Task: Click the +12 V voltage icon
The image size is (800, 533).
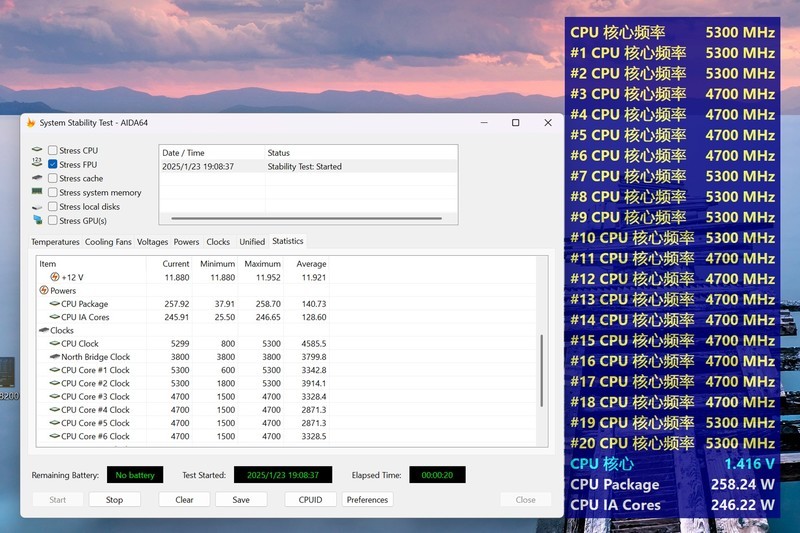Action: coord(54,277)
